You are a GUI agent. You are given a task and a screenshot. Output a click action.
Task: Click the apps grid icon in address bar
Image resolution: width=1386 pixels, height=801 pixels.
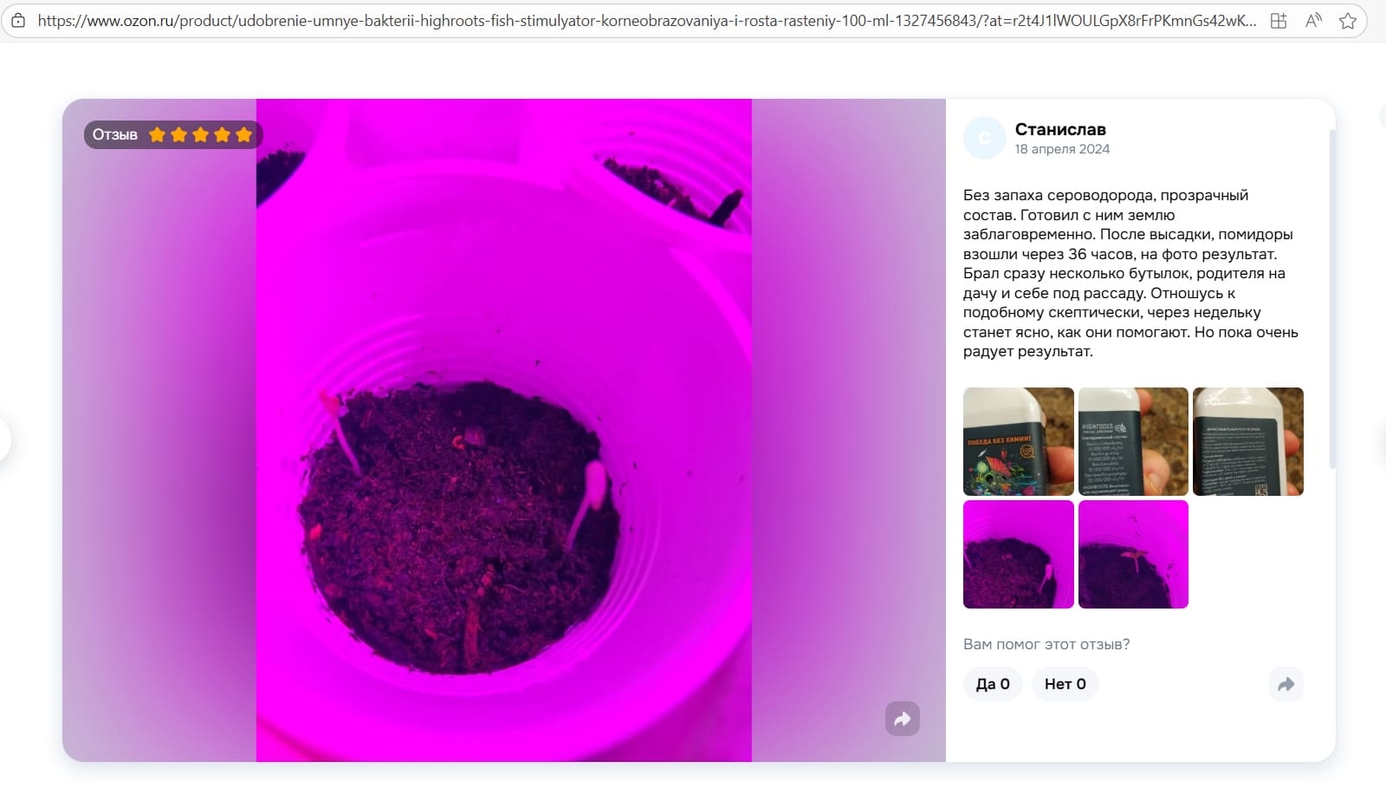pyautogui.click(x=1279, y=20)
